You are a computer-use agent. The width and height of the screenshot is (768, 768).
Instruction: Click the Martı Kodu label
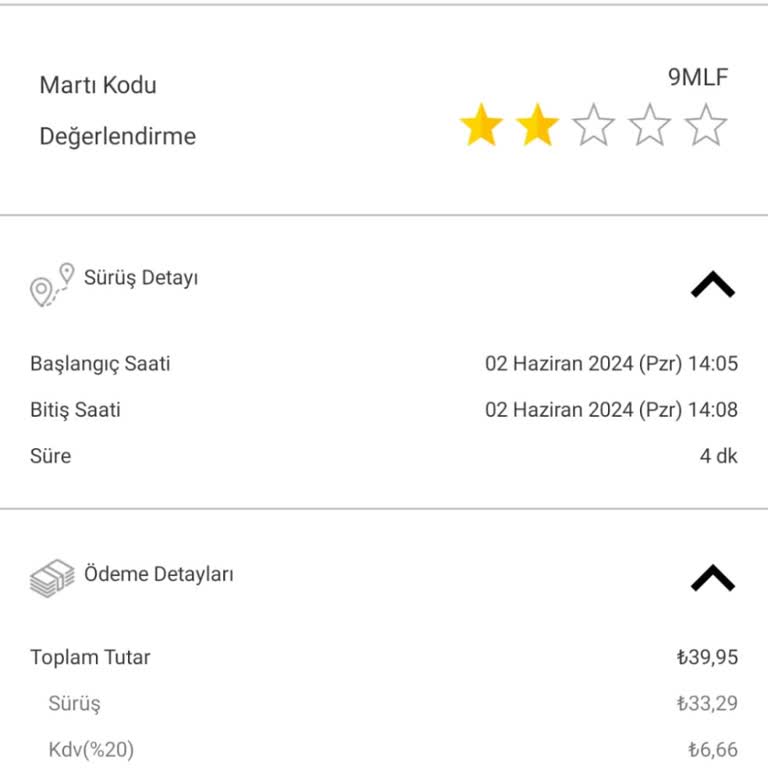(x=98, y=85)
